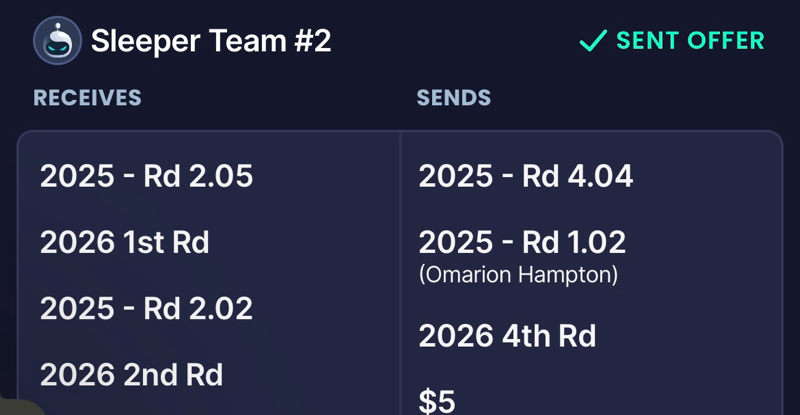800x415 pixels.
Task: Choose the 2025 - Rd 2.05 pick
Action: coord(146,176)
